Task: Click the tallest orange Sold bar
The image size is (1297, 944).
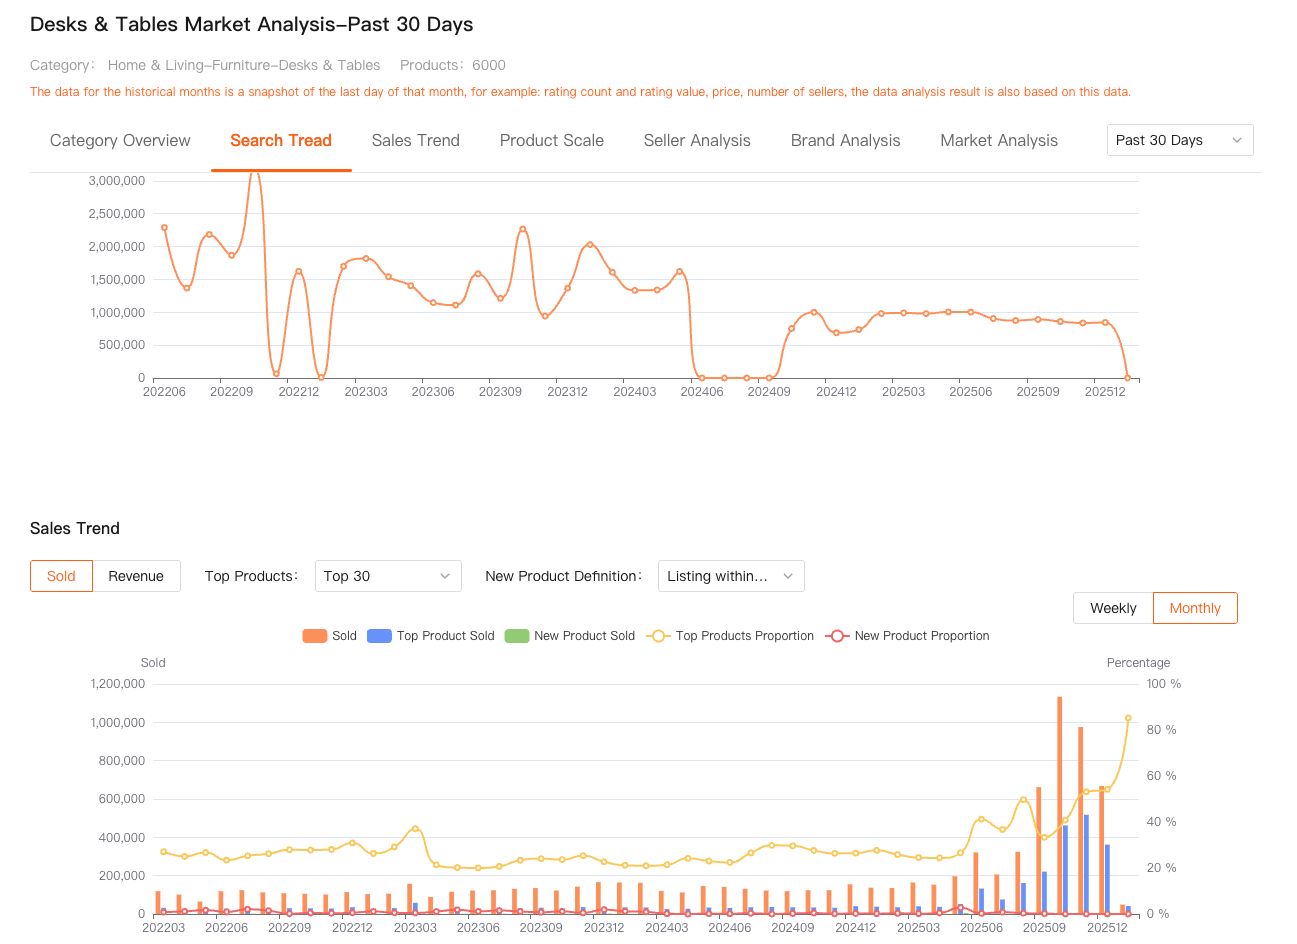Action: [x=1060, y=805]
